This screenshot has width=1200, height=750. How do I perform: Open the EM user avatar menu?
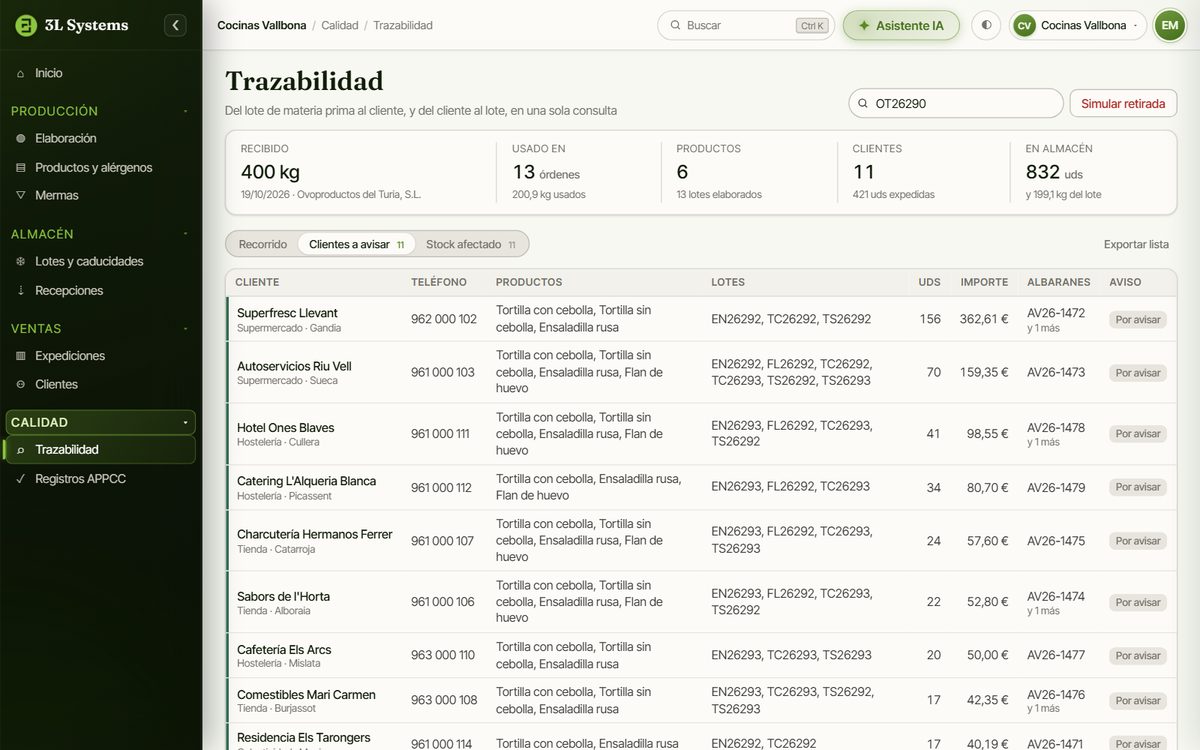1170,25
